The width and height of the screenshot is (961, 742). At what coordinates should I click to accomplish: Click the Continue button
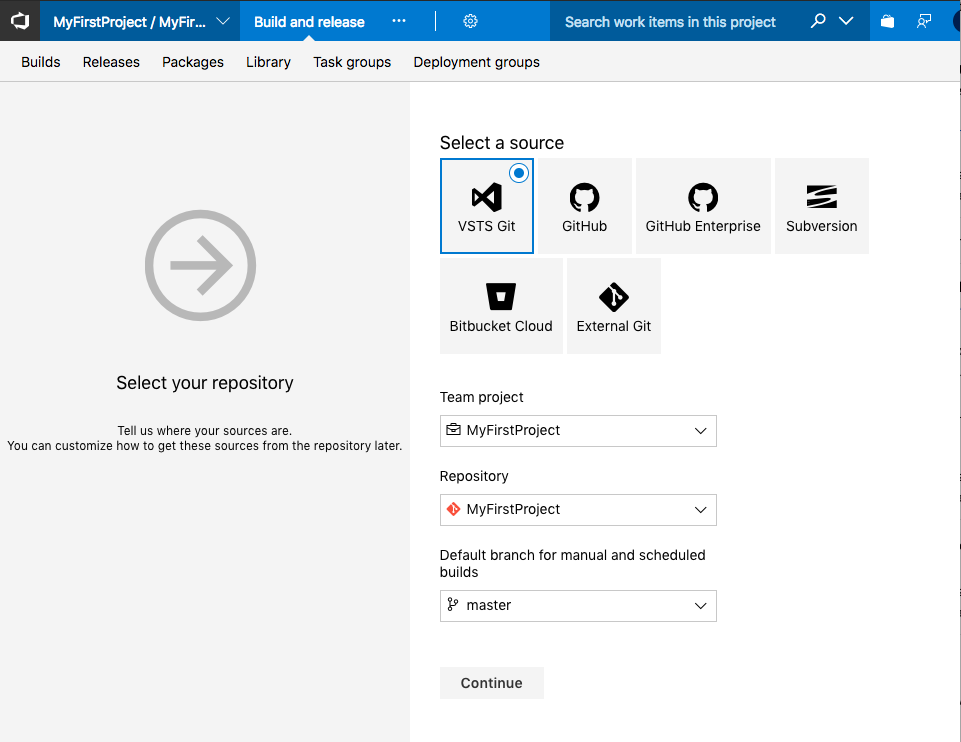(491, 683)
